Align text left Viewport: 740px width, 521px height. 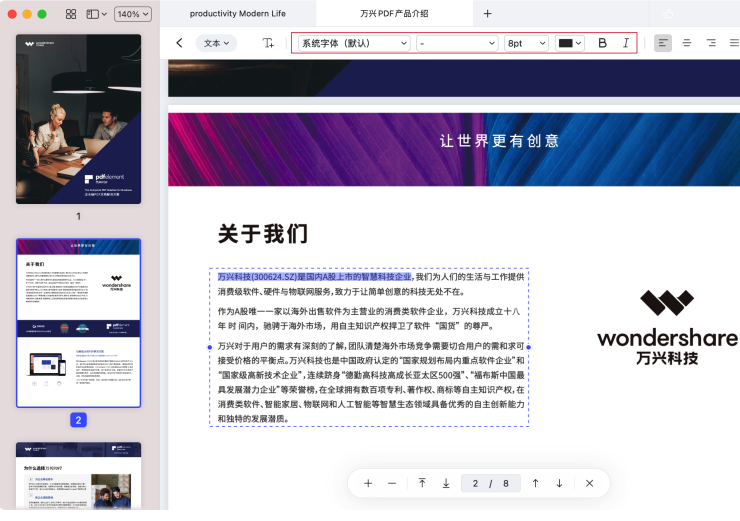(x=663, y=43)
